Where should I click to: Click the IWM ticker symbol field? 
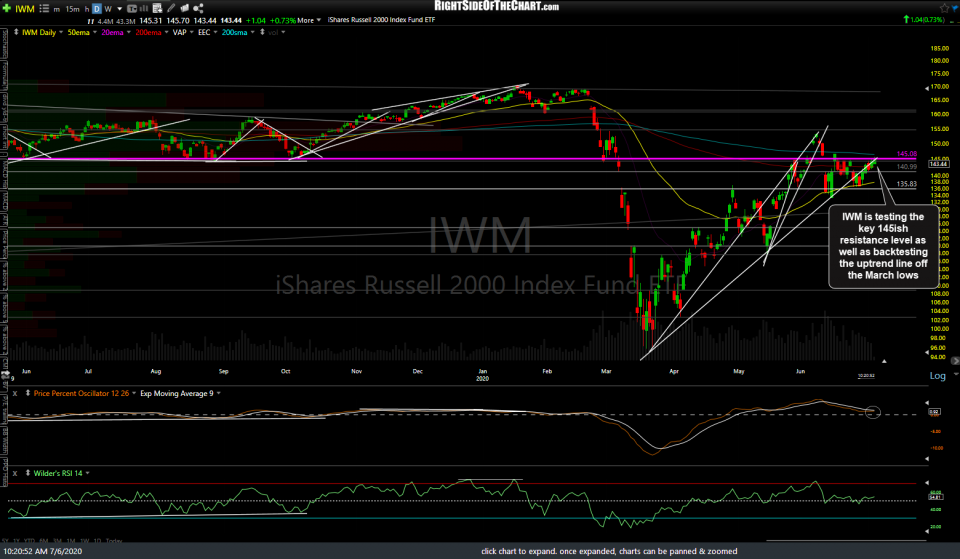pyautogui.click(x=25, y=9)
